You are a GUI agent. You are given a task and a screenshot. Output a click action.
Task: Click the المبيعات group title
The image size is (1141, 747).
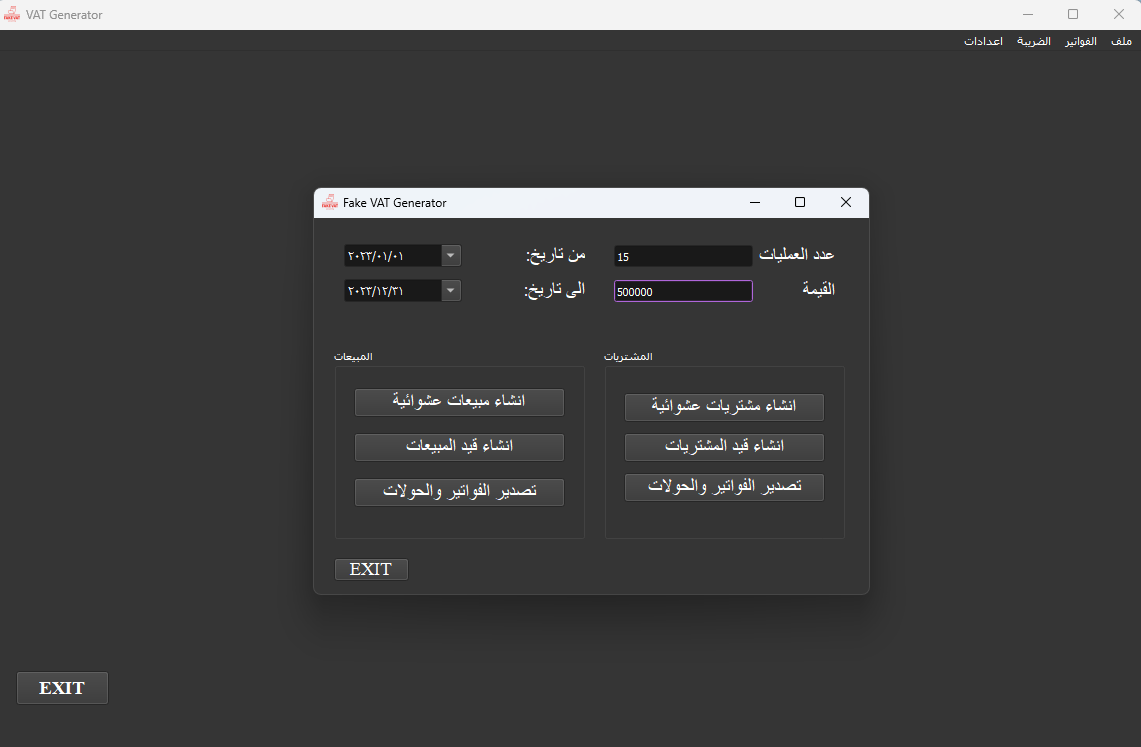click(353, 356)
